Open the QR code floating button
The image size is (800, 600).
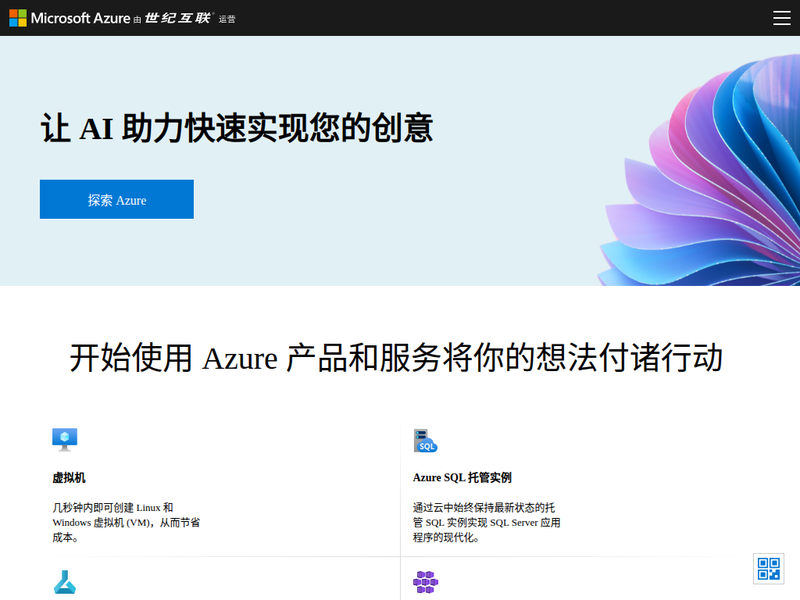coord(768,568)
